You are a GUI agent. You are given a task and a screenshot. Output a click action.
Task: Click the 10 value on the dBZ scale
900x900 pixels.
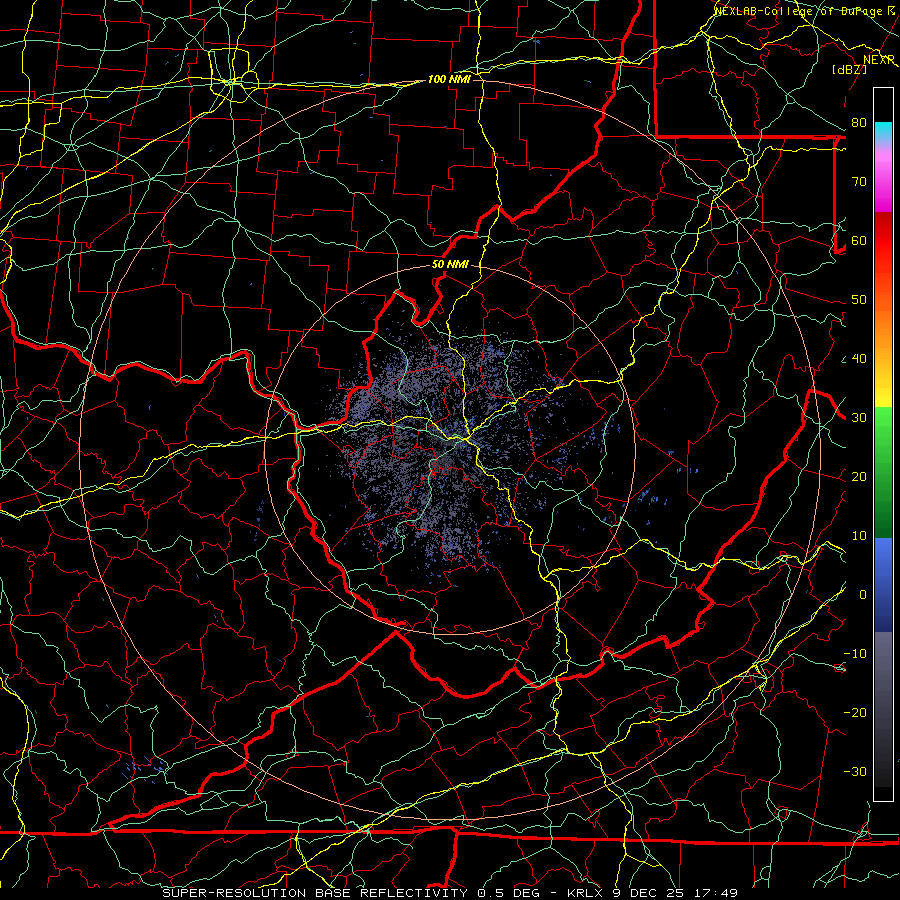[x=859, y=536]
